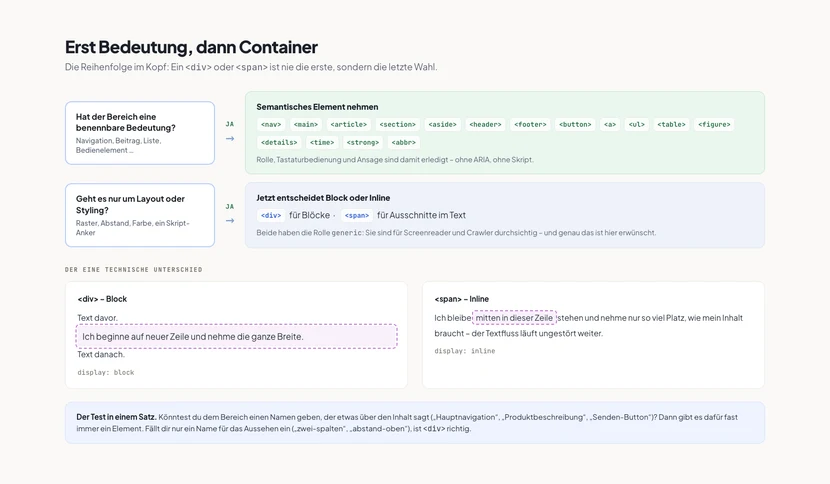Click the 'Die Reihenfolge im Kopf' subtitle
The height and width of the screenshot is (484, 830).
tap(251, 67)
